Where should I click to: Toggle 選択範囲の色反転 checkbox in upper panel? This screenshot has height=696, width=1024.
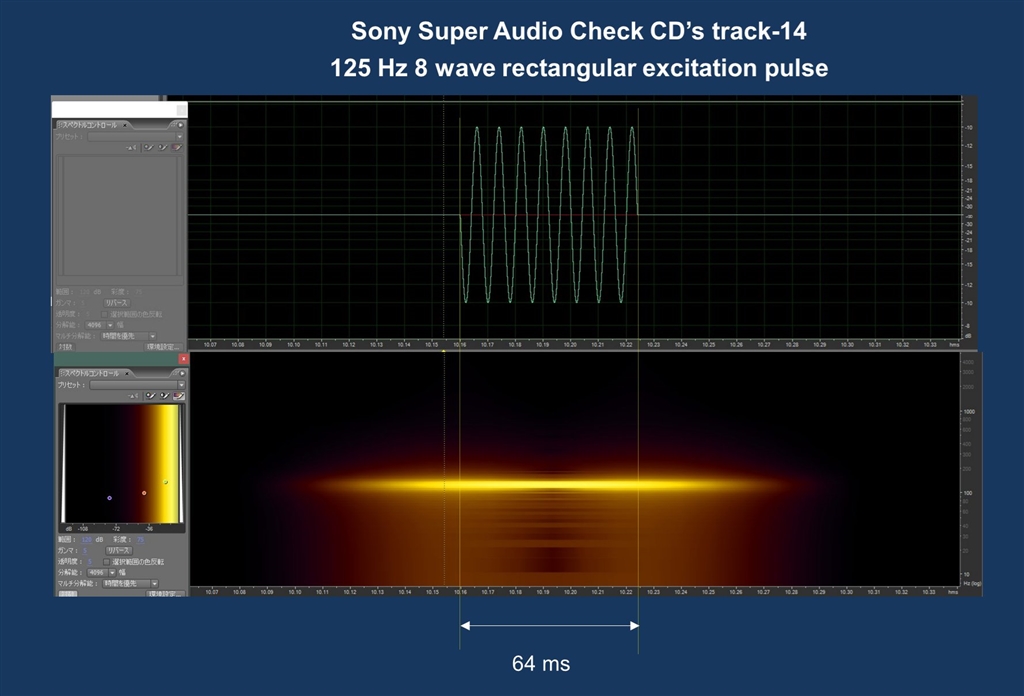[x=104, y=314]
